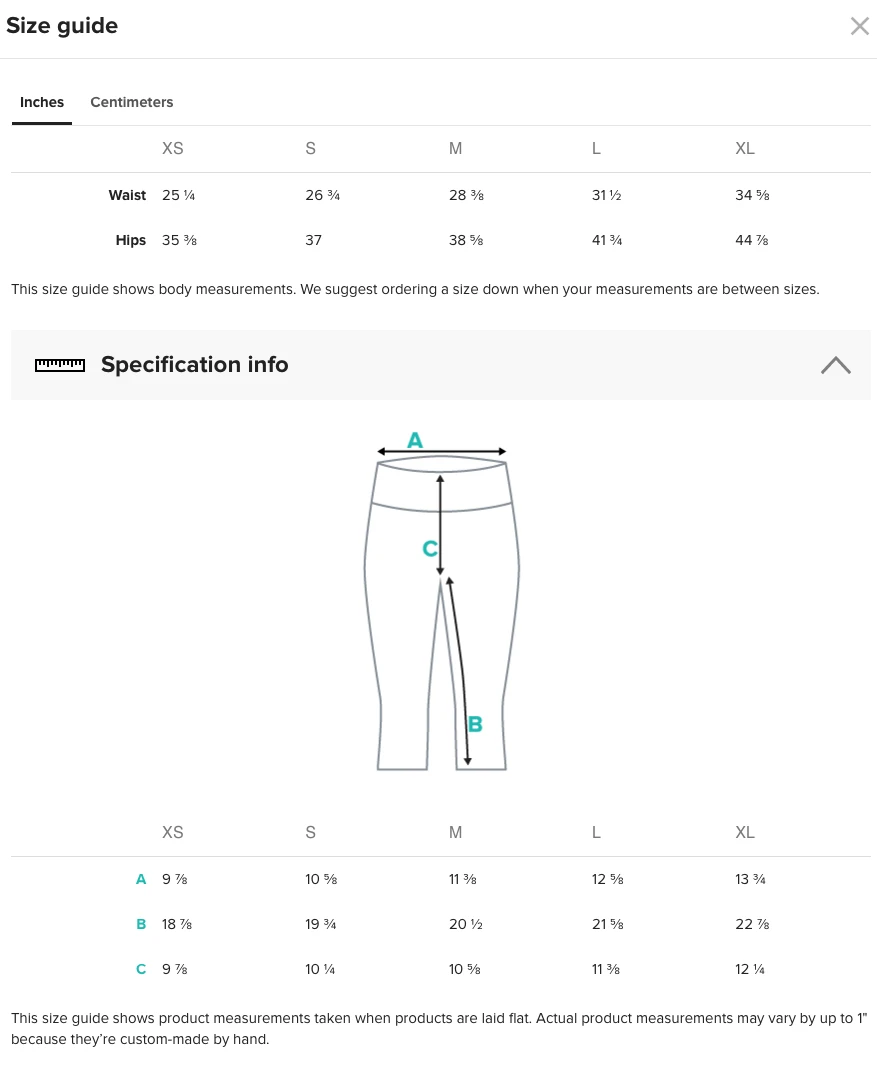This screenshot has width=877, height=1069.
Task: Collapse the Specification info section chevron
Action: [835, 365]
